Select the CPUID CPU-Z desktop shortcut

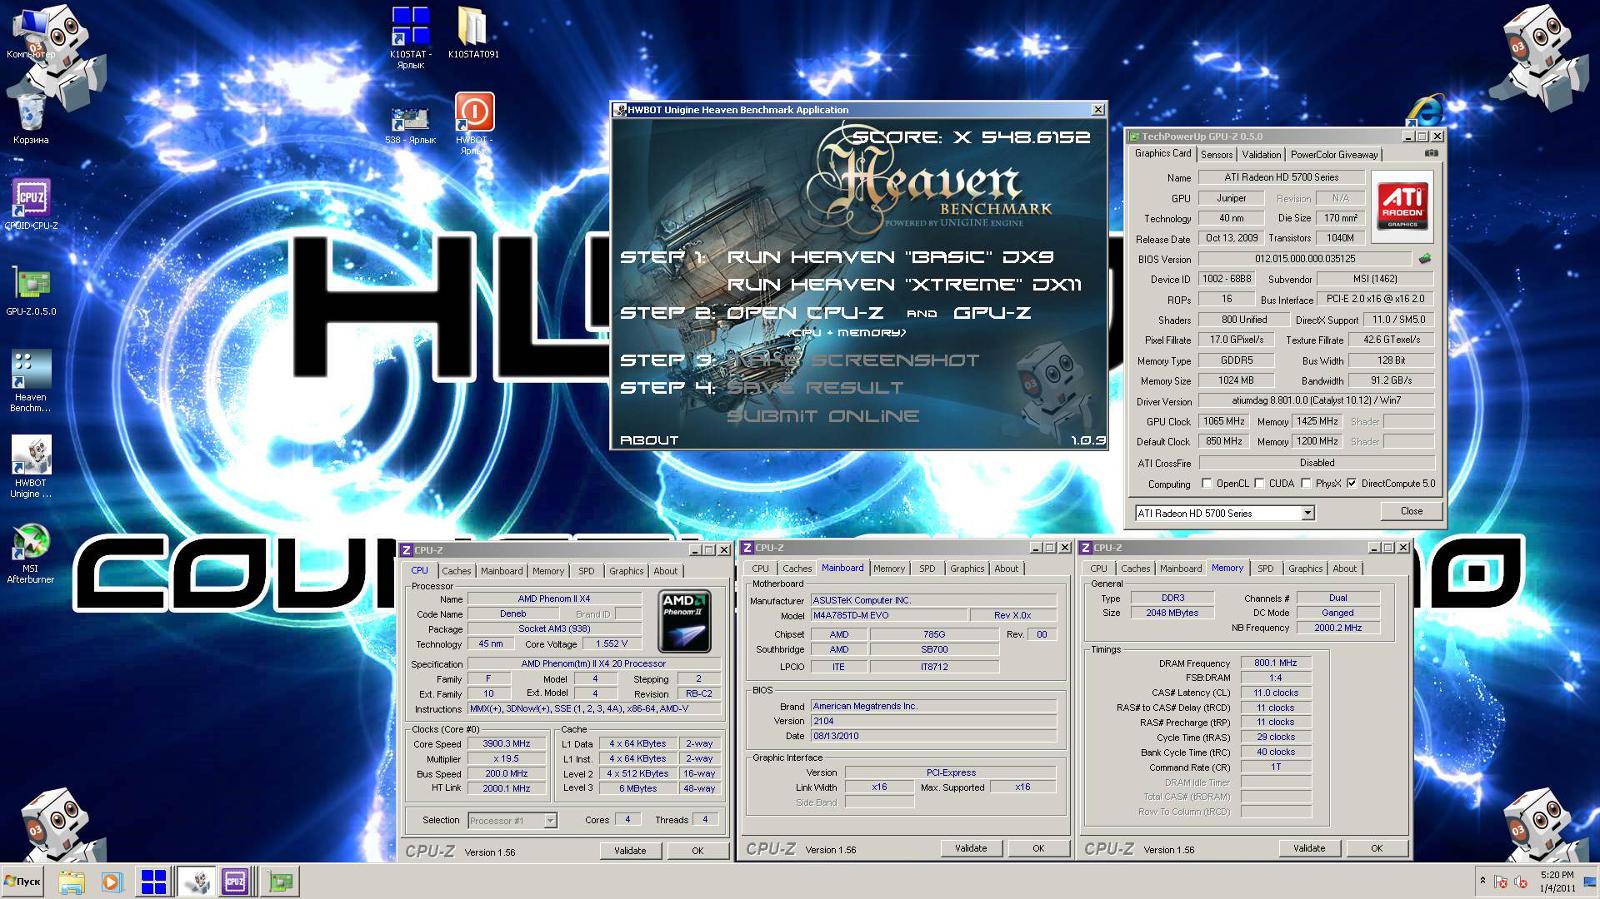click(31, 204)
